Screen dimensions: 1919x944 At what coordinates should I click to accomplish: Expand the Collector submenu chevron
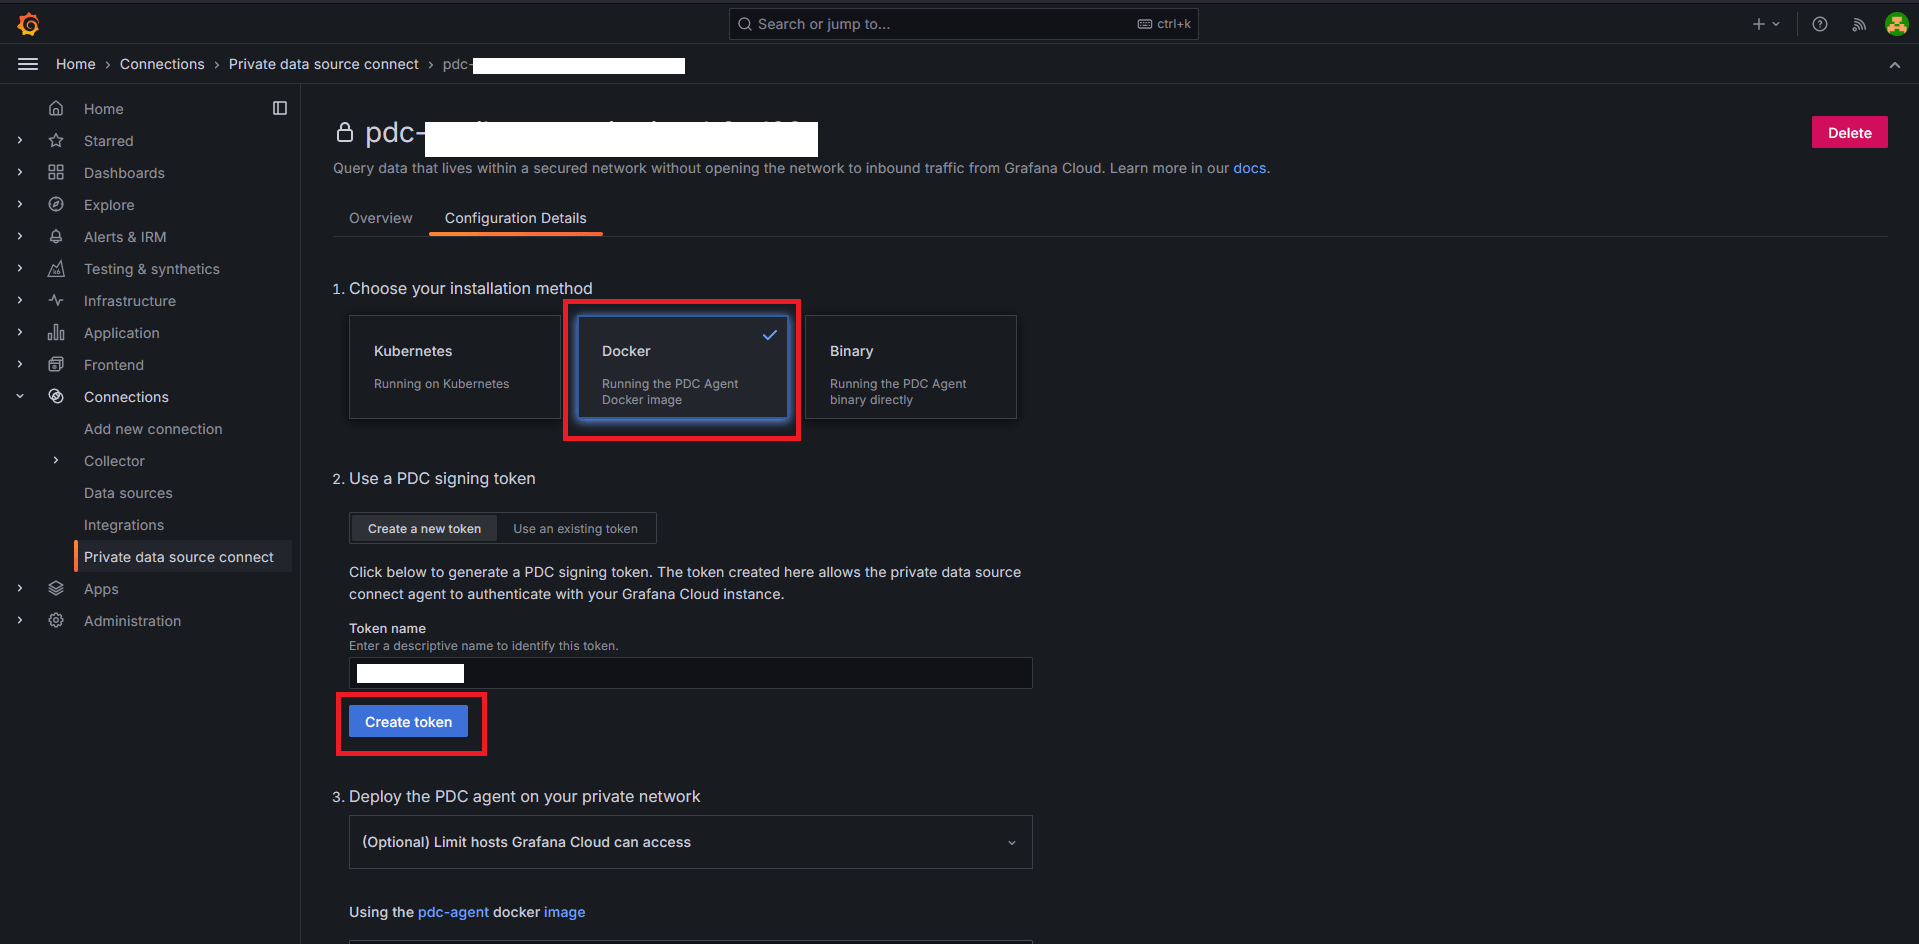tap(56, 460)
